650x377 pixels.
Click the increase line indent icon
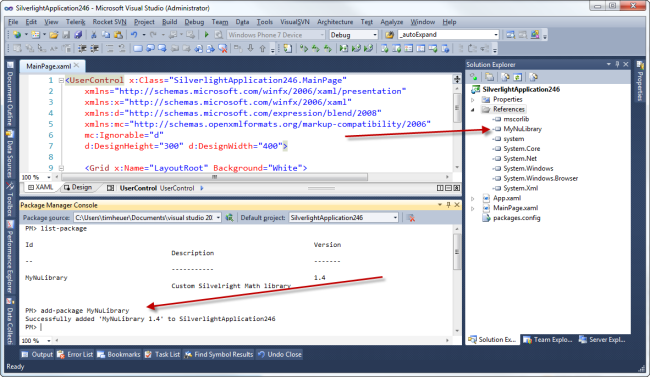click(x=95, y=49)
